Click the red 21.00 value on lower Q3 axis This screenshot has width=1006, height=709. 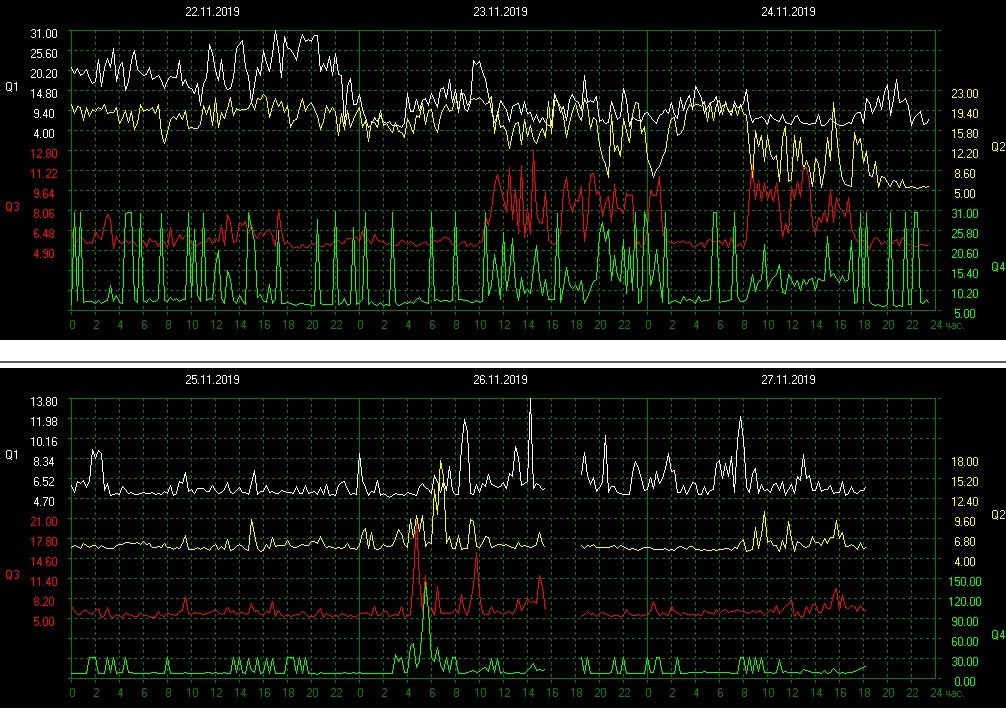point(45,521)
